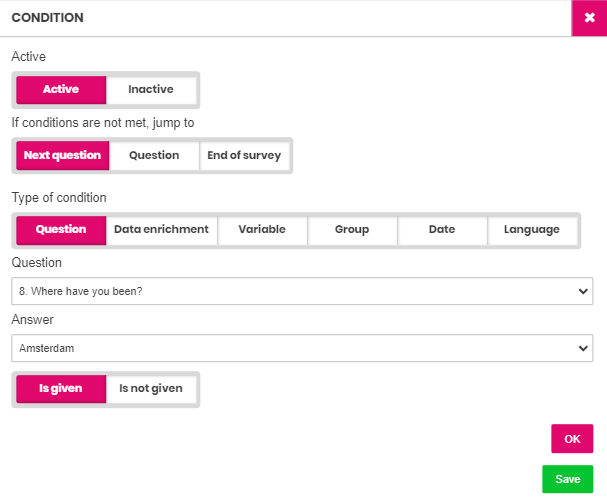Select Question as jump destination
This screenshot has width=607, height=503.
[154, 155]
